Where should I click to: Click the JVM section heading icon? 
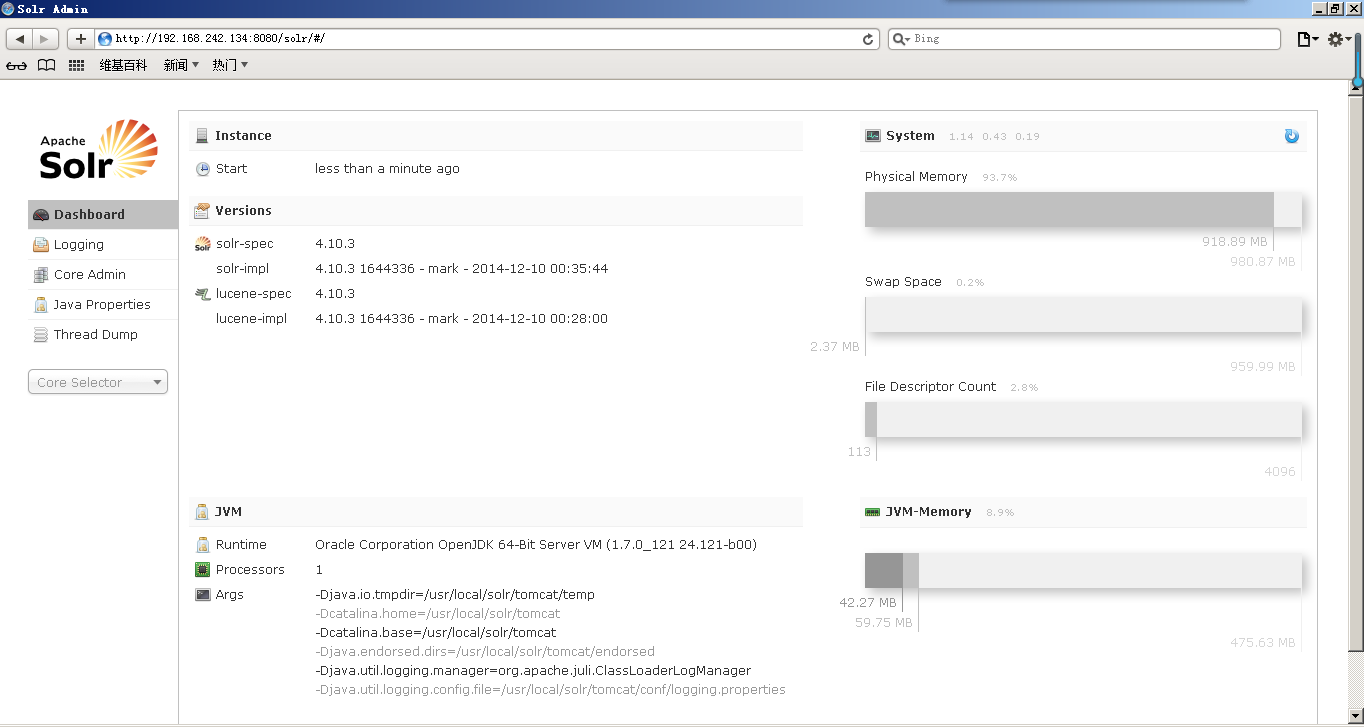pos(202,512)
